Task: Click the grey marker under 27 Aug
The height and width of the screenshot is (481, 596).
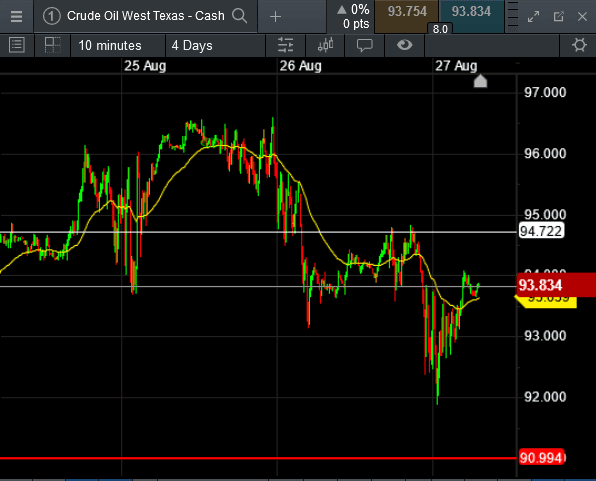Action: pyautogui.click(x=480, y=81)
